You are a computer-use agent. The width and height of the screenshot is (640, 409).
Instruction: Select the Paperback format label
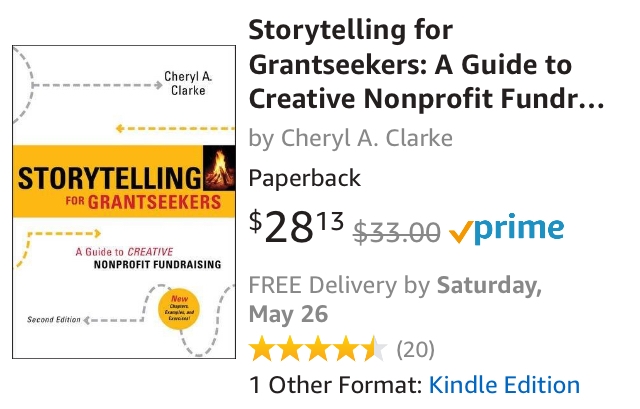[x=305, y=179]
